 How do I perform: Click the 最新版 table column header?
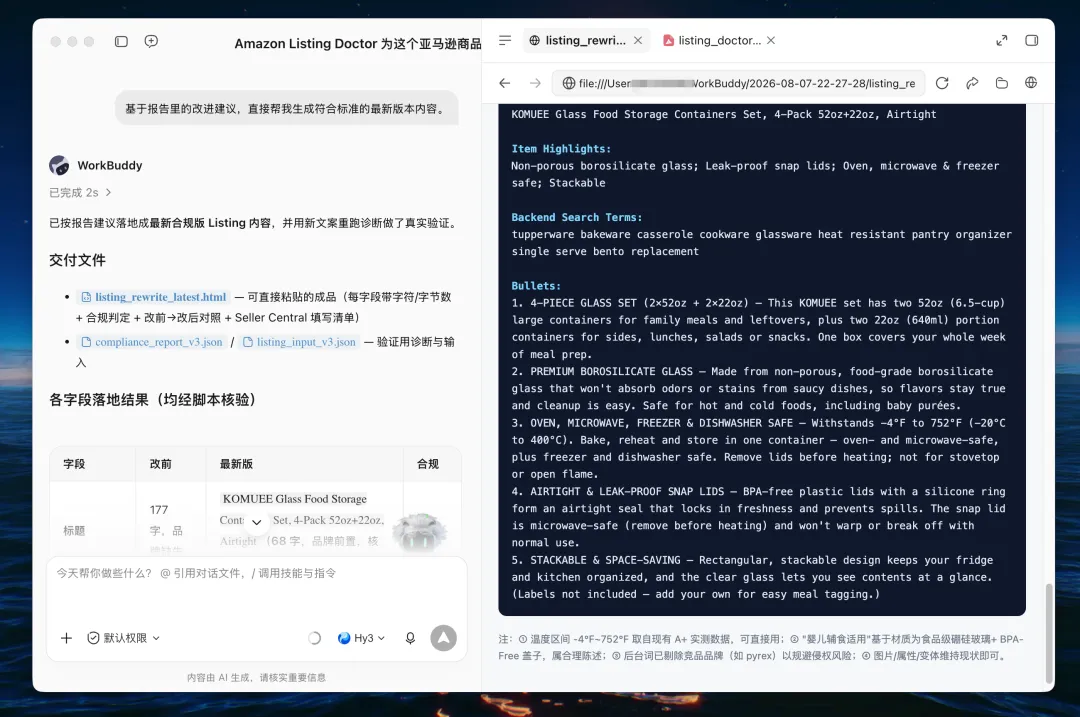tap(236, 464)
